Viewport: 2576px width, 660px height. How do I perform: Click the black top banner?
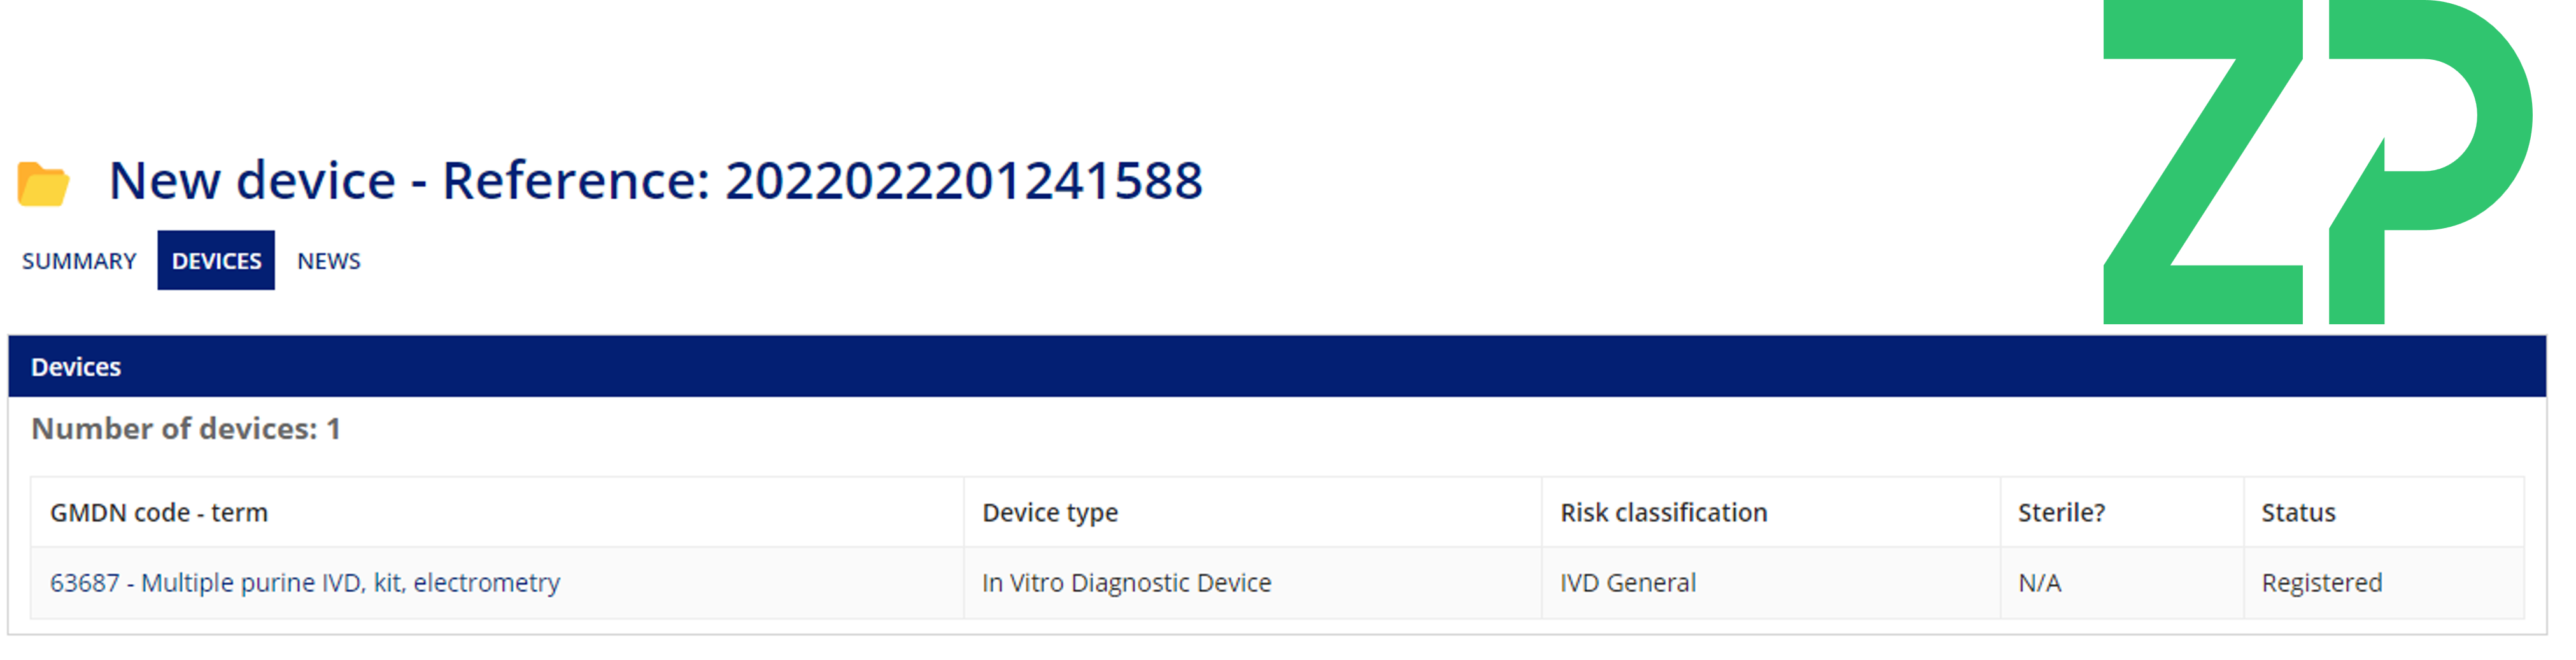click(1000, 60)
